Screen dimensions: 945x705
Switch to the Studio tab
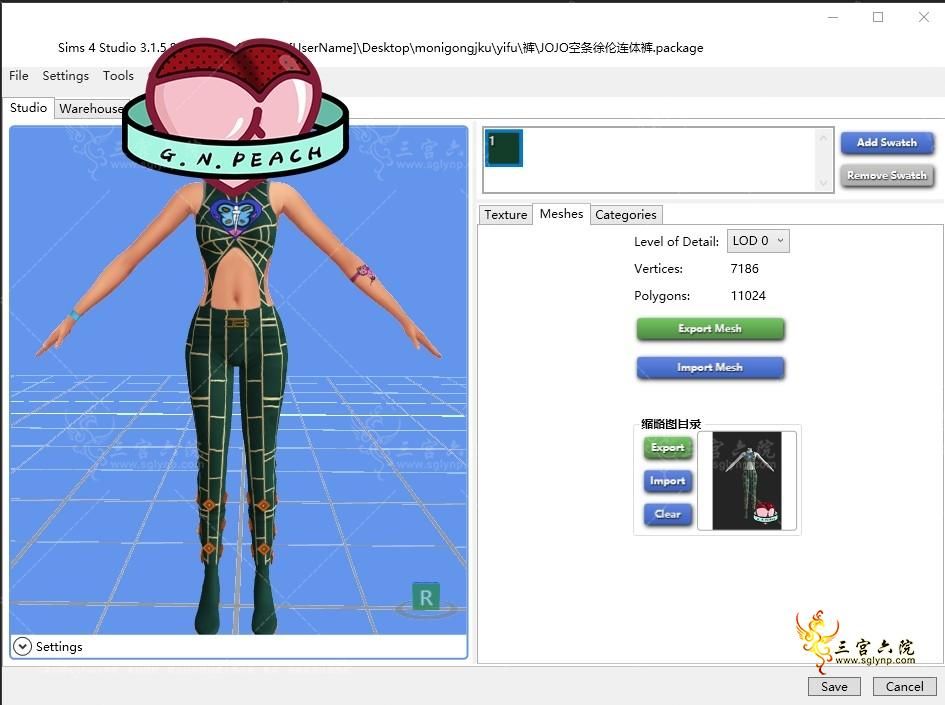[28, 107]
